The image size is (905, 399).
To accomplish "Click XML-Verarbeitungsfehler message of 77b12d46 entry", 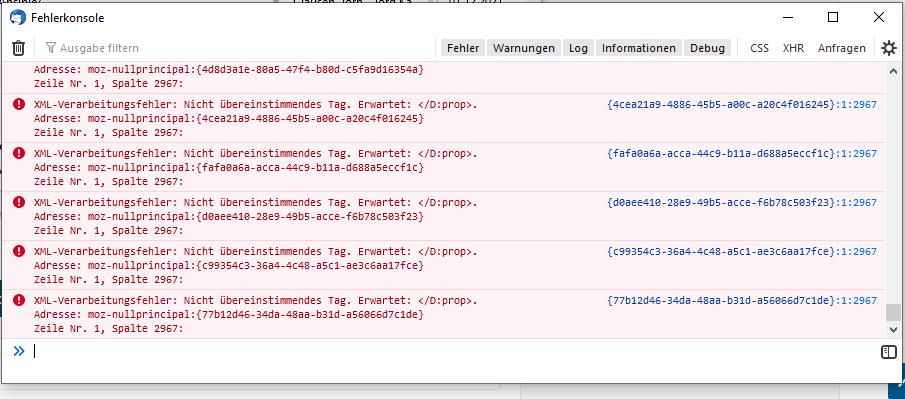I will pos(256,301).
